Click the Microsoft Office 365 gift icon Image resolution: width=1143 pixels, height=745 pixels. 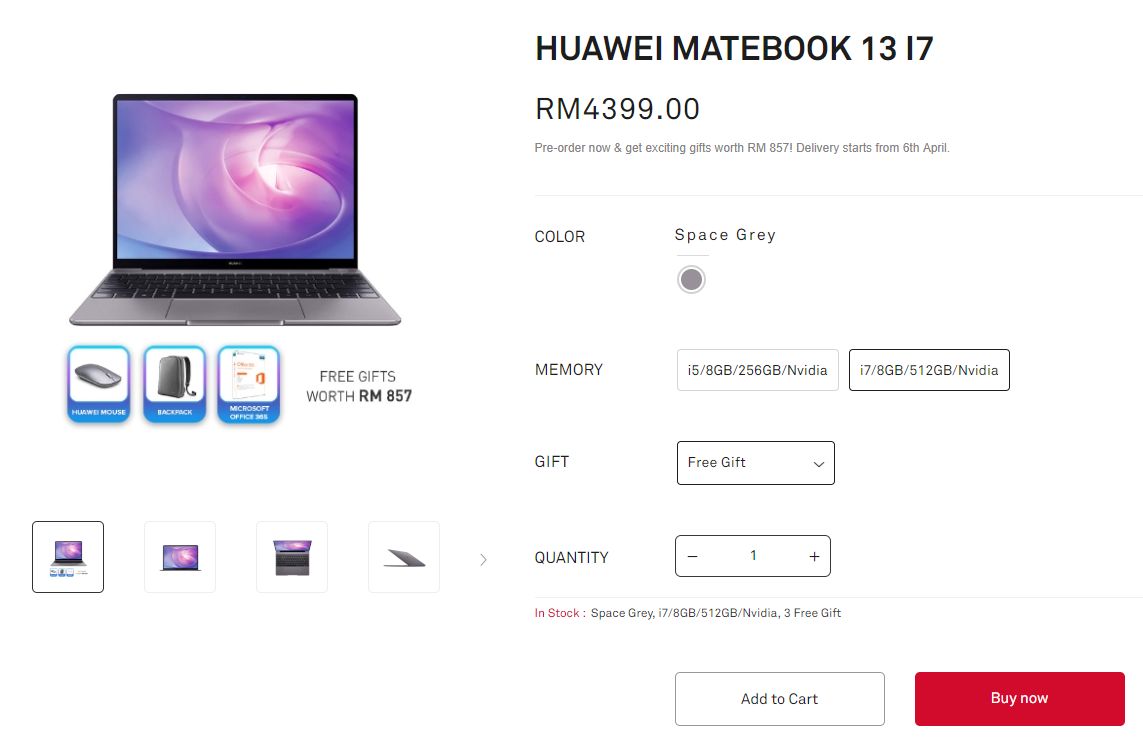point(249,384)
